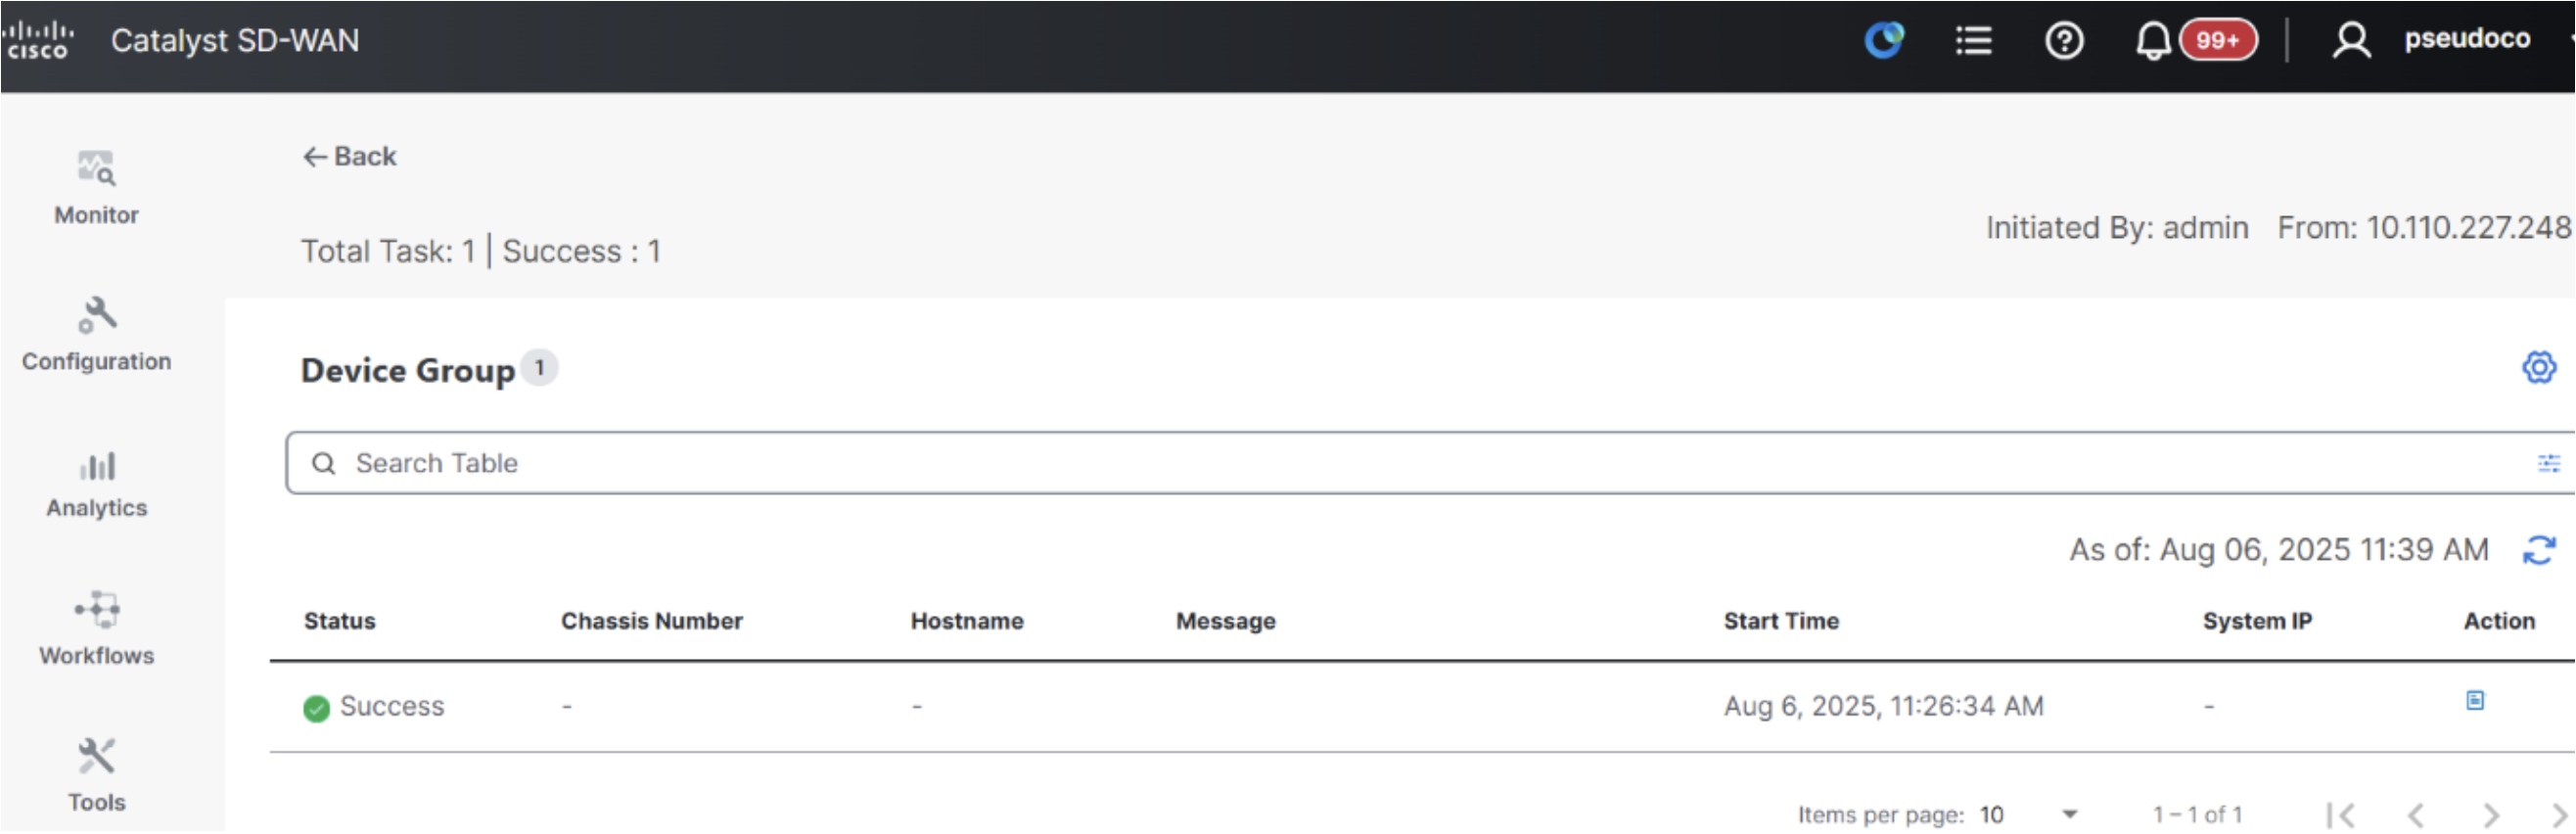Sort by Hostname column header

click(x=967, y=621)
